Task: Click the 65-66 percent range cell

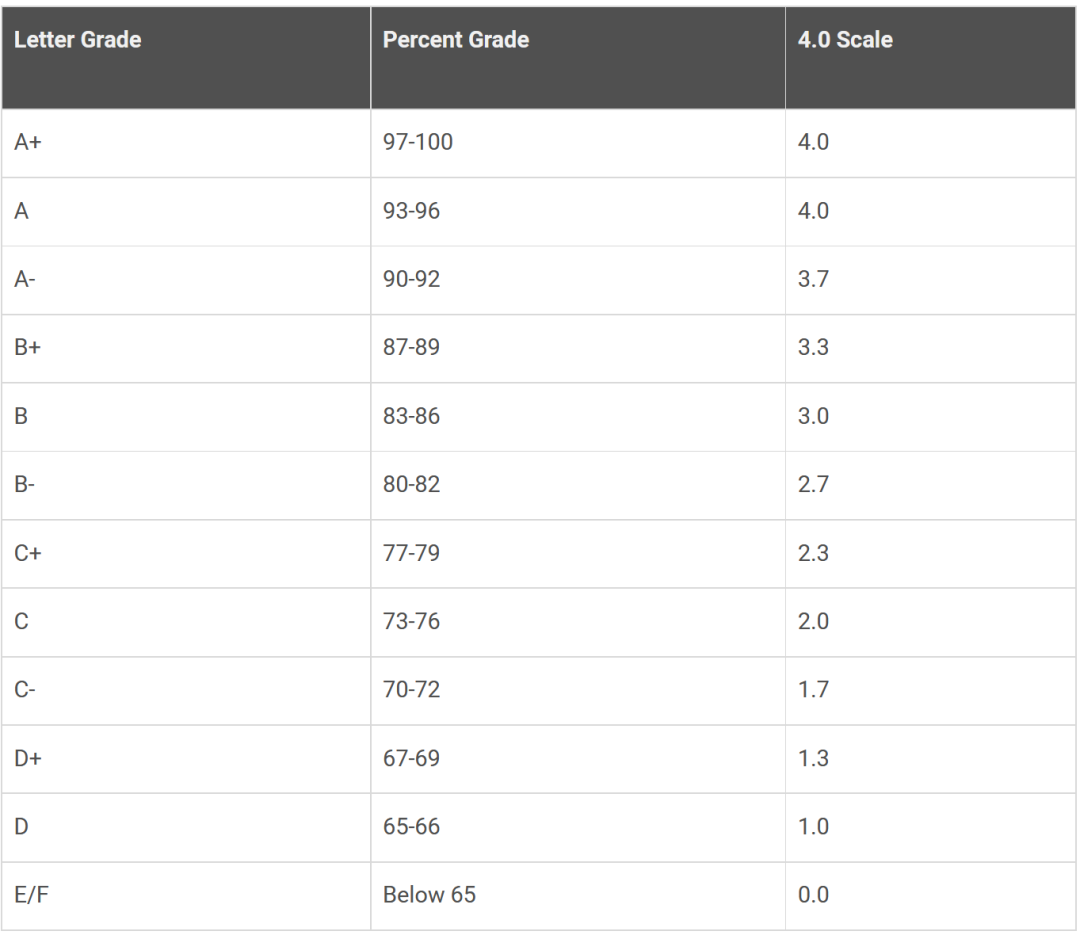Action: pos(578,828)
